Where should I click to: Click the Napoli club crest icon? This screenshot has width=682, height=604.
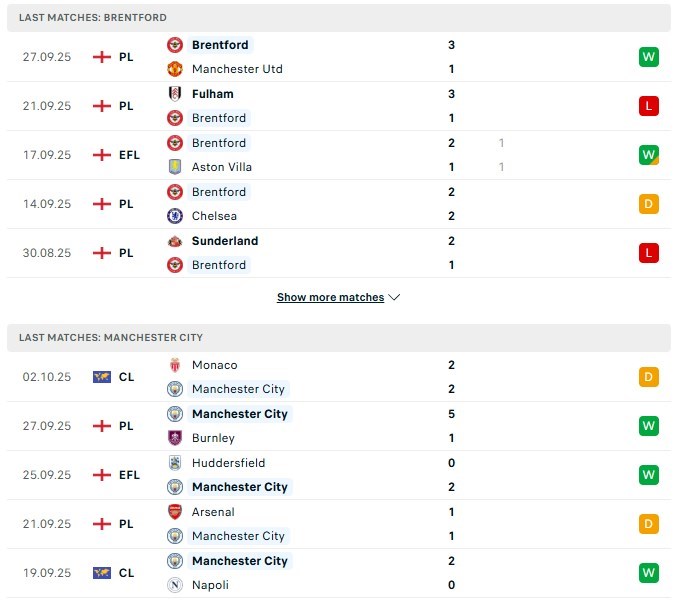(175, 585)
